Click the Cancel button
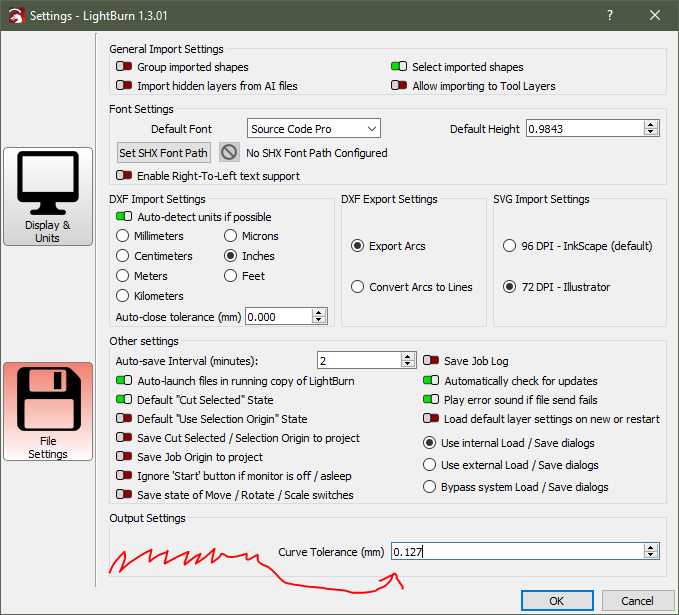The image size is (679, 615). tap(637, 601)
